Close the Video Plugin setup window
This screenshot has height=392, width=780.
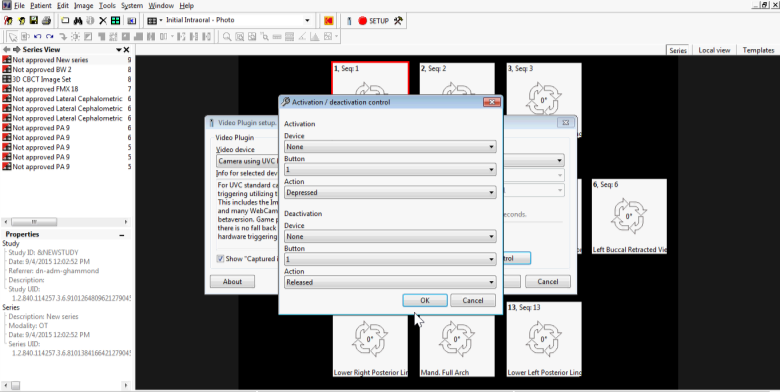pyautogui.click(x=565, y=122)
